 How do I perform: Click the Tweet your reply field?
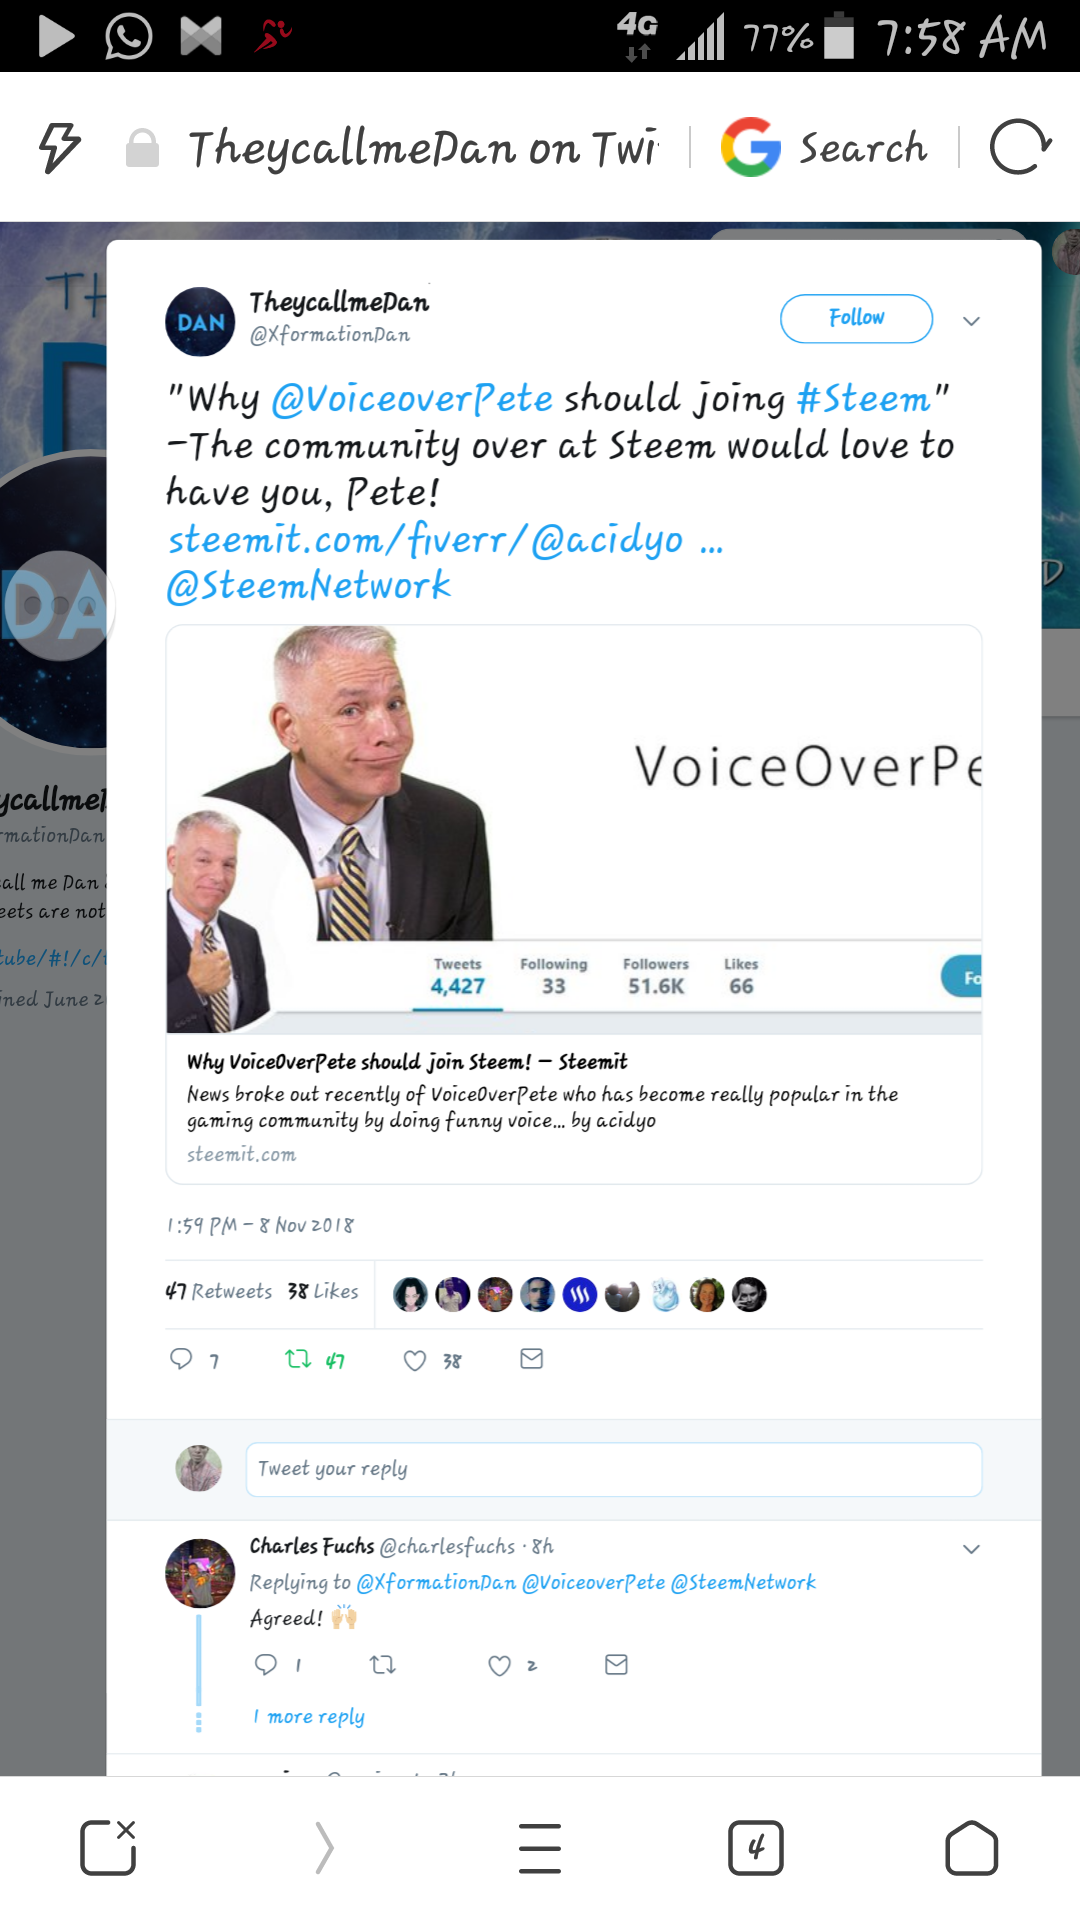click(x=614, y=1469)
